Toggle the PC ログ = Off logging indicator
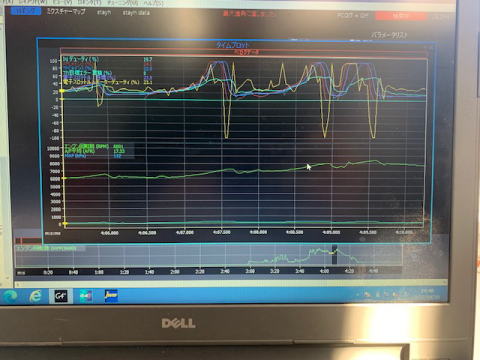Image resolution: width=480 pixels, height=360 pixels. click(352, 15)
